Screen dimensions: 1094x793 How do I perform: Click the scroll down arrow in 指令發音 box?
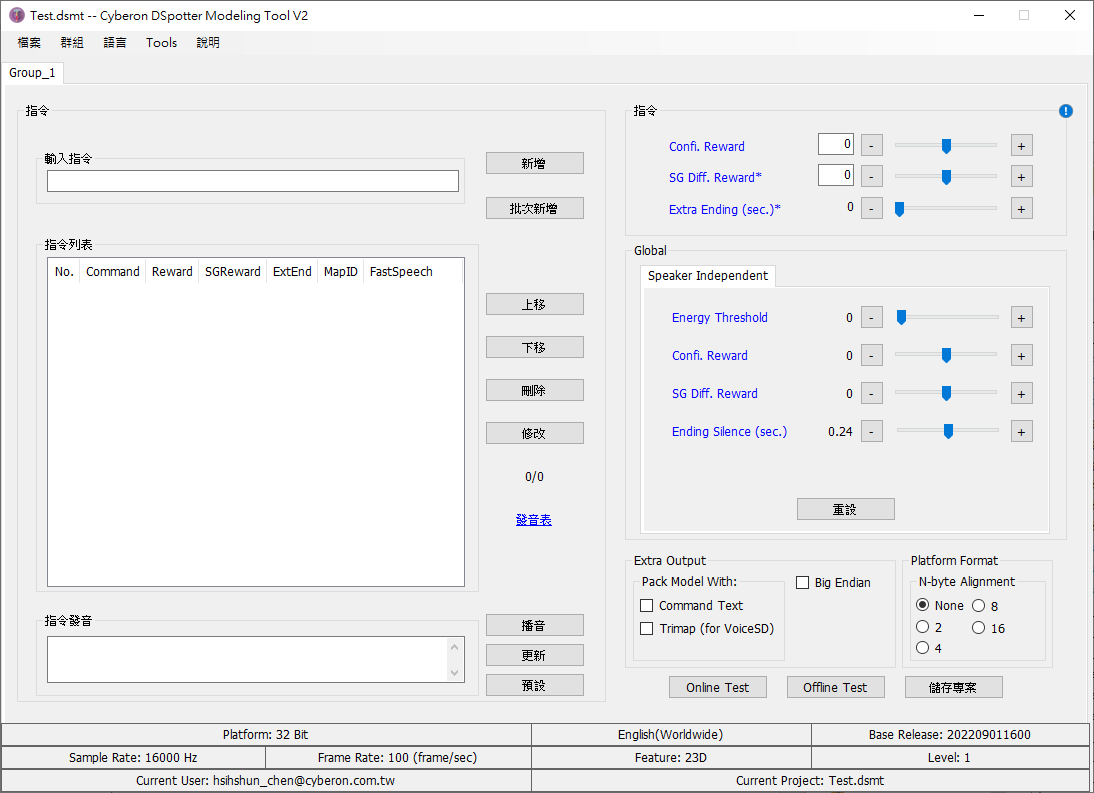pos(456,673)
